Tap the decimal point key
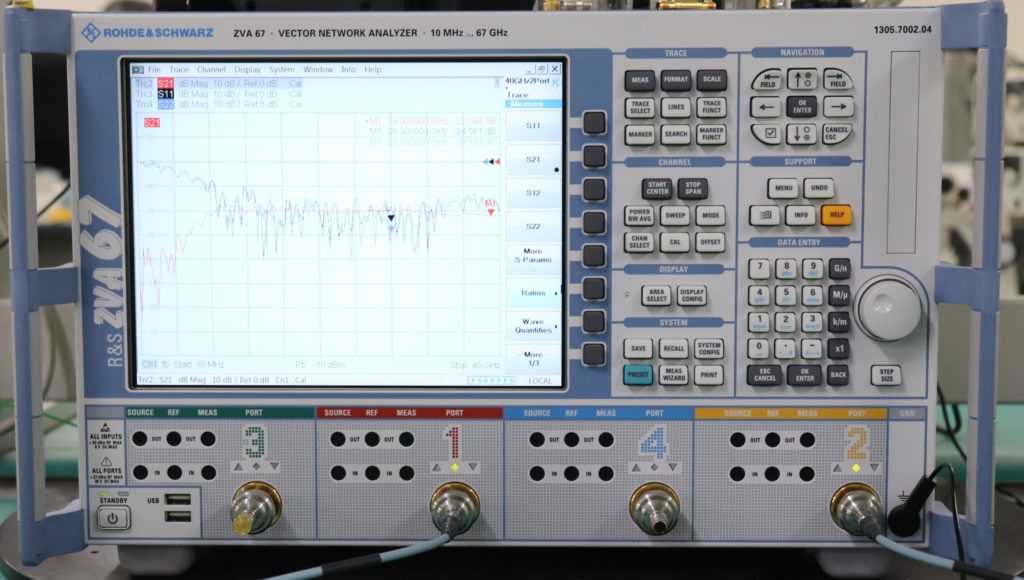 [x=786, y=348]
